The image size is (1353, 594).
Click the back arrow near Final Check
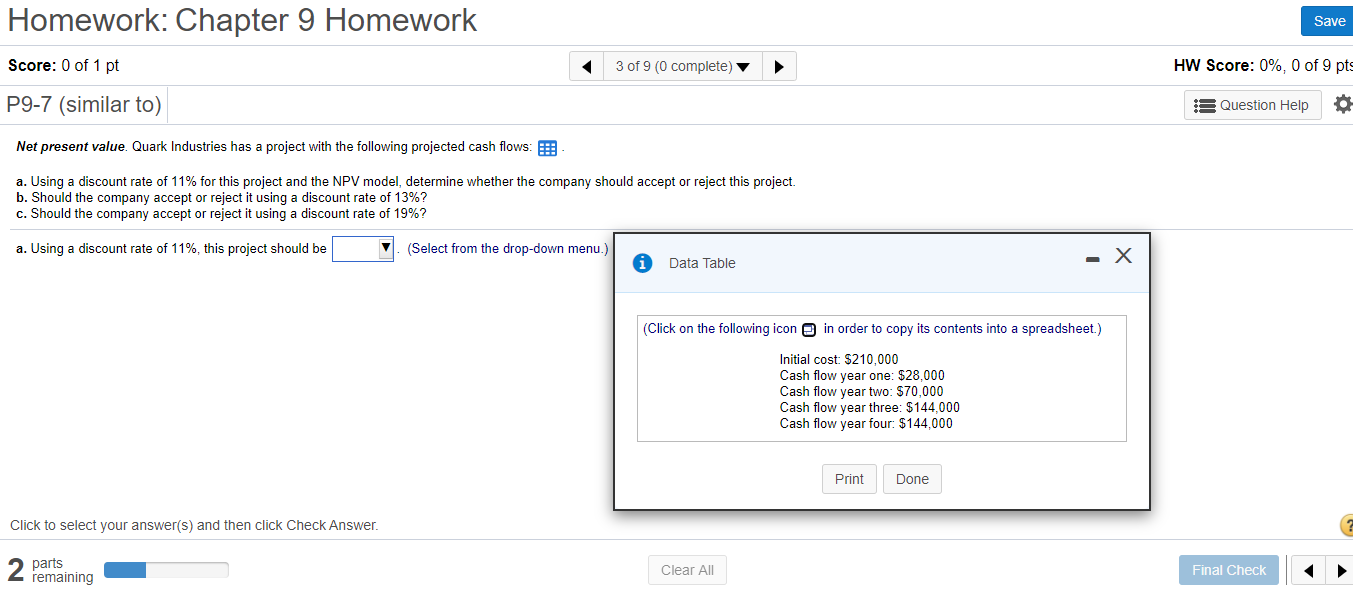point(1308,570)
